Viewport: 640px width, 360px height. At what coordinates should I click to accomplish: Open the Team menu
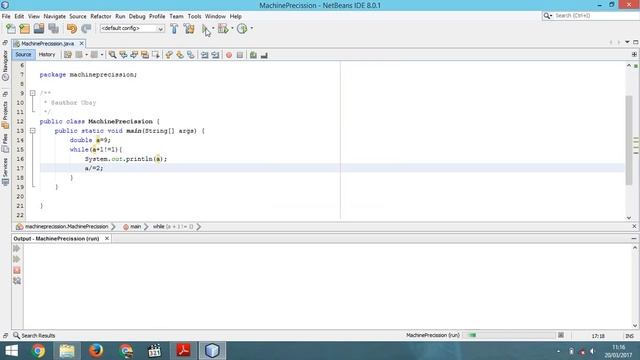pyautogui.click(x=176, y=16)
